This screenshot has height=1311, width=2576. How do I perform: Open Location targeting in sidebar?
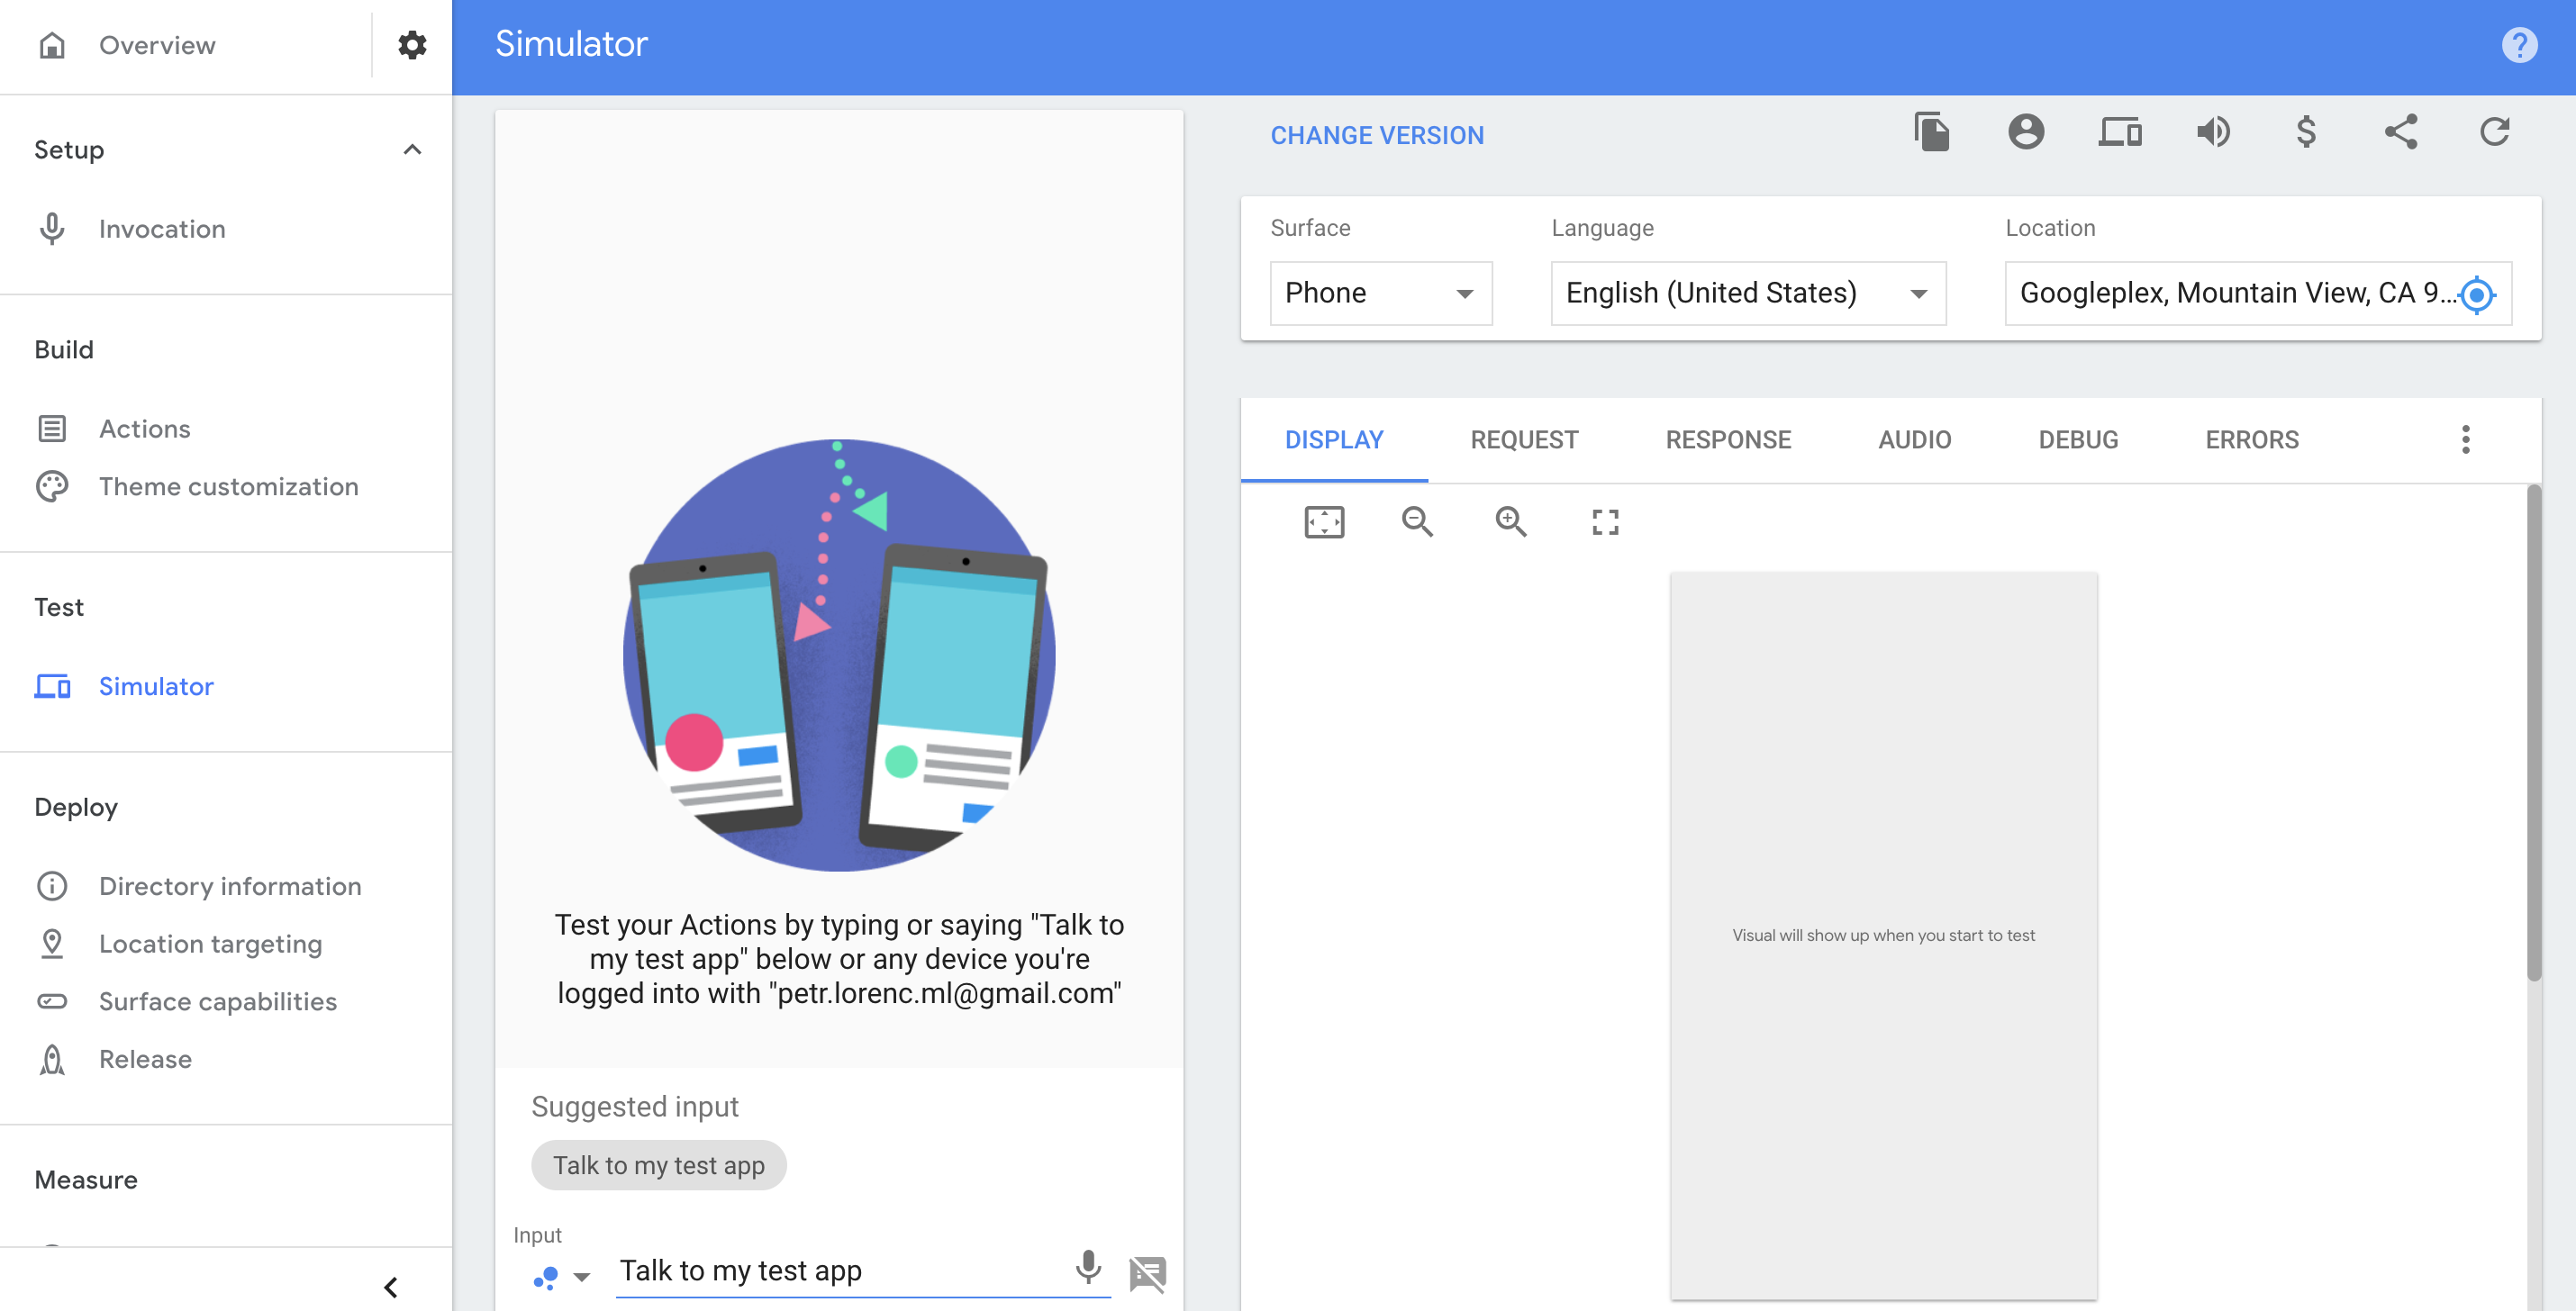click(210, 944)
